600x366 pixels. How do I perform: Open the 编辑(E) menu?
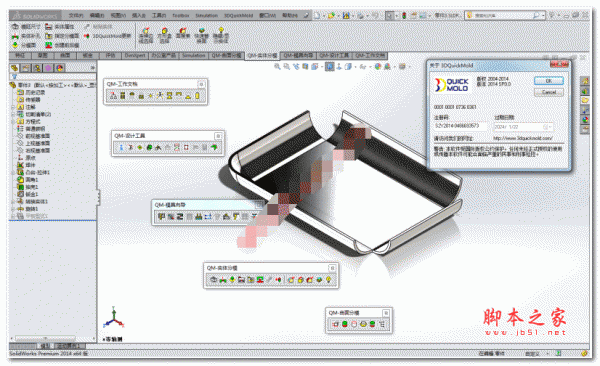[97, 16]
